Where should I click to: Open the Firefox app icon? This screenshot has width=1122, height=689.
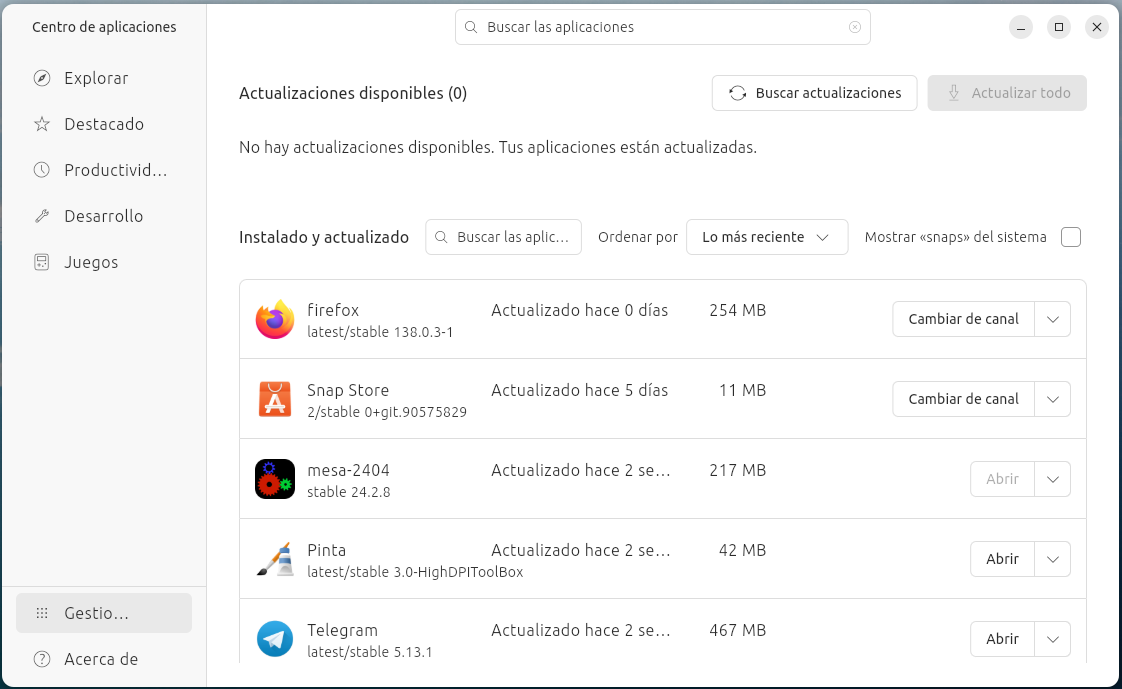[274, 319]
